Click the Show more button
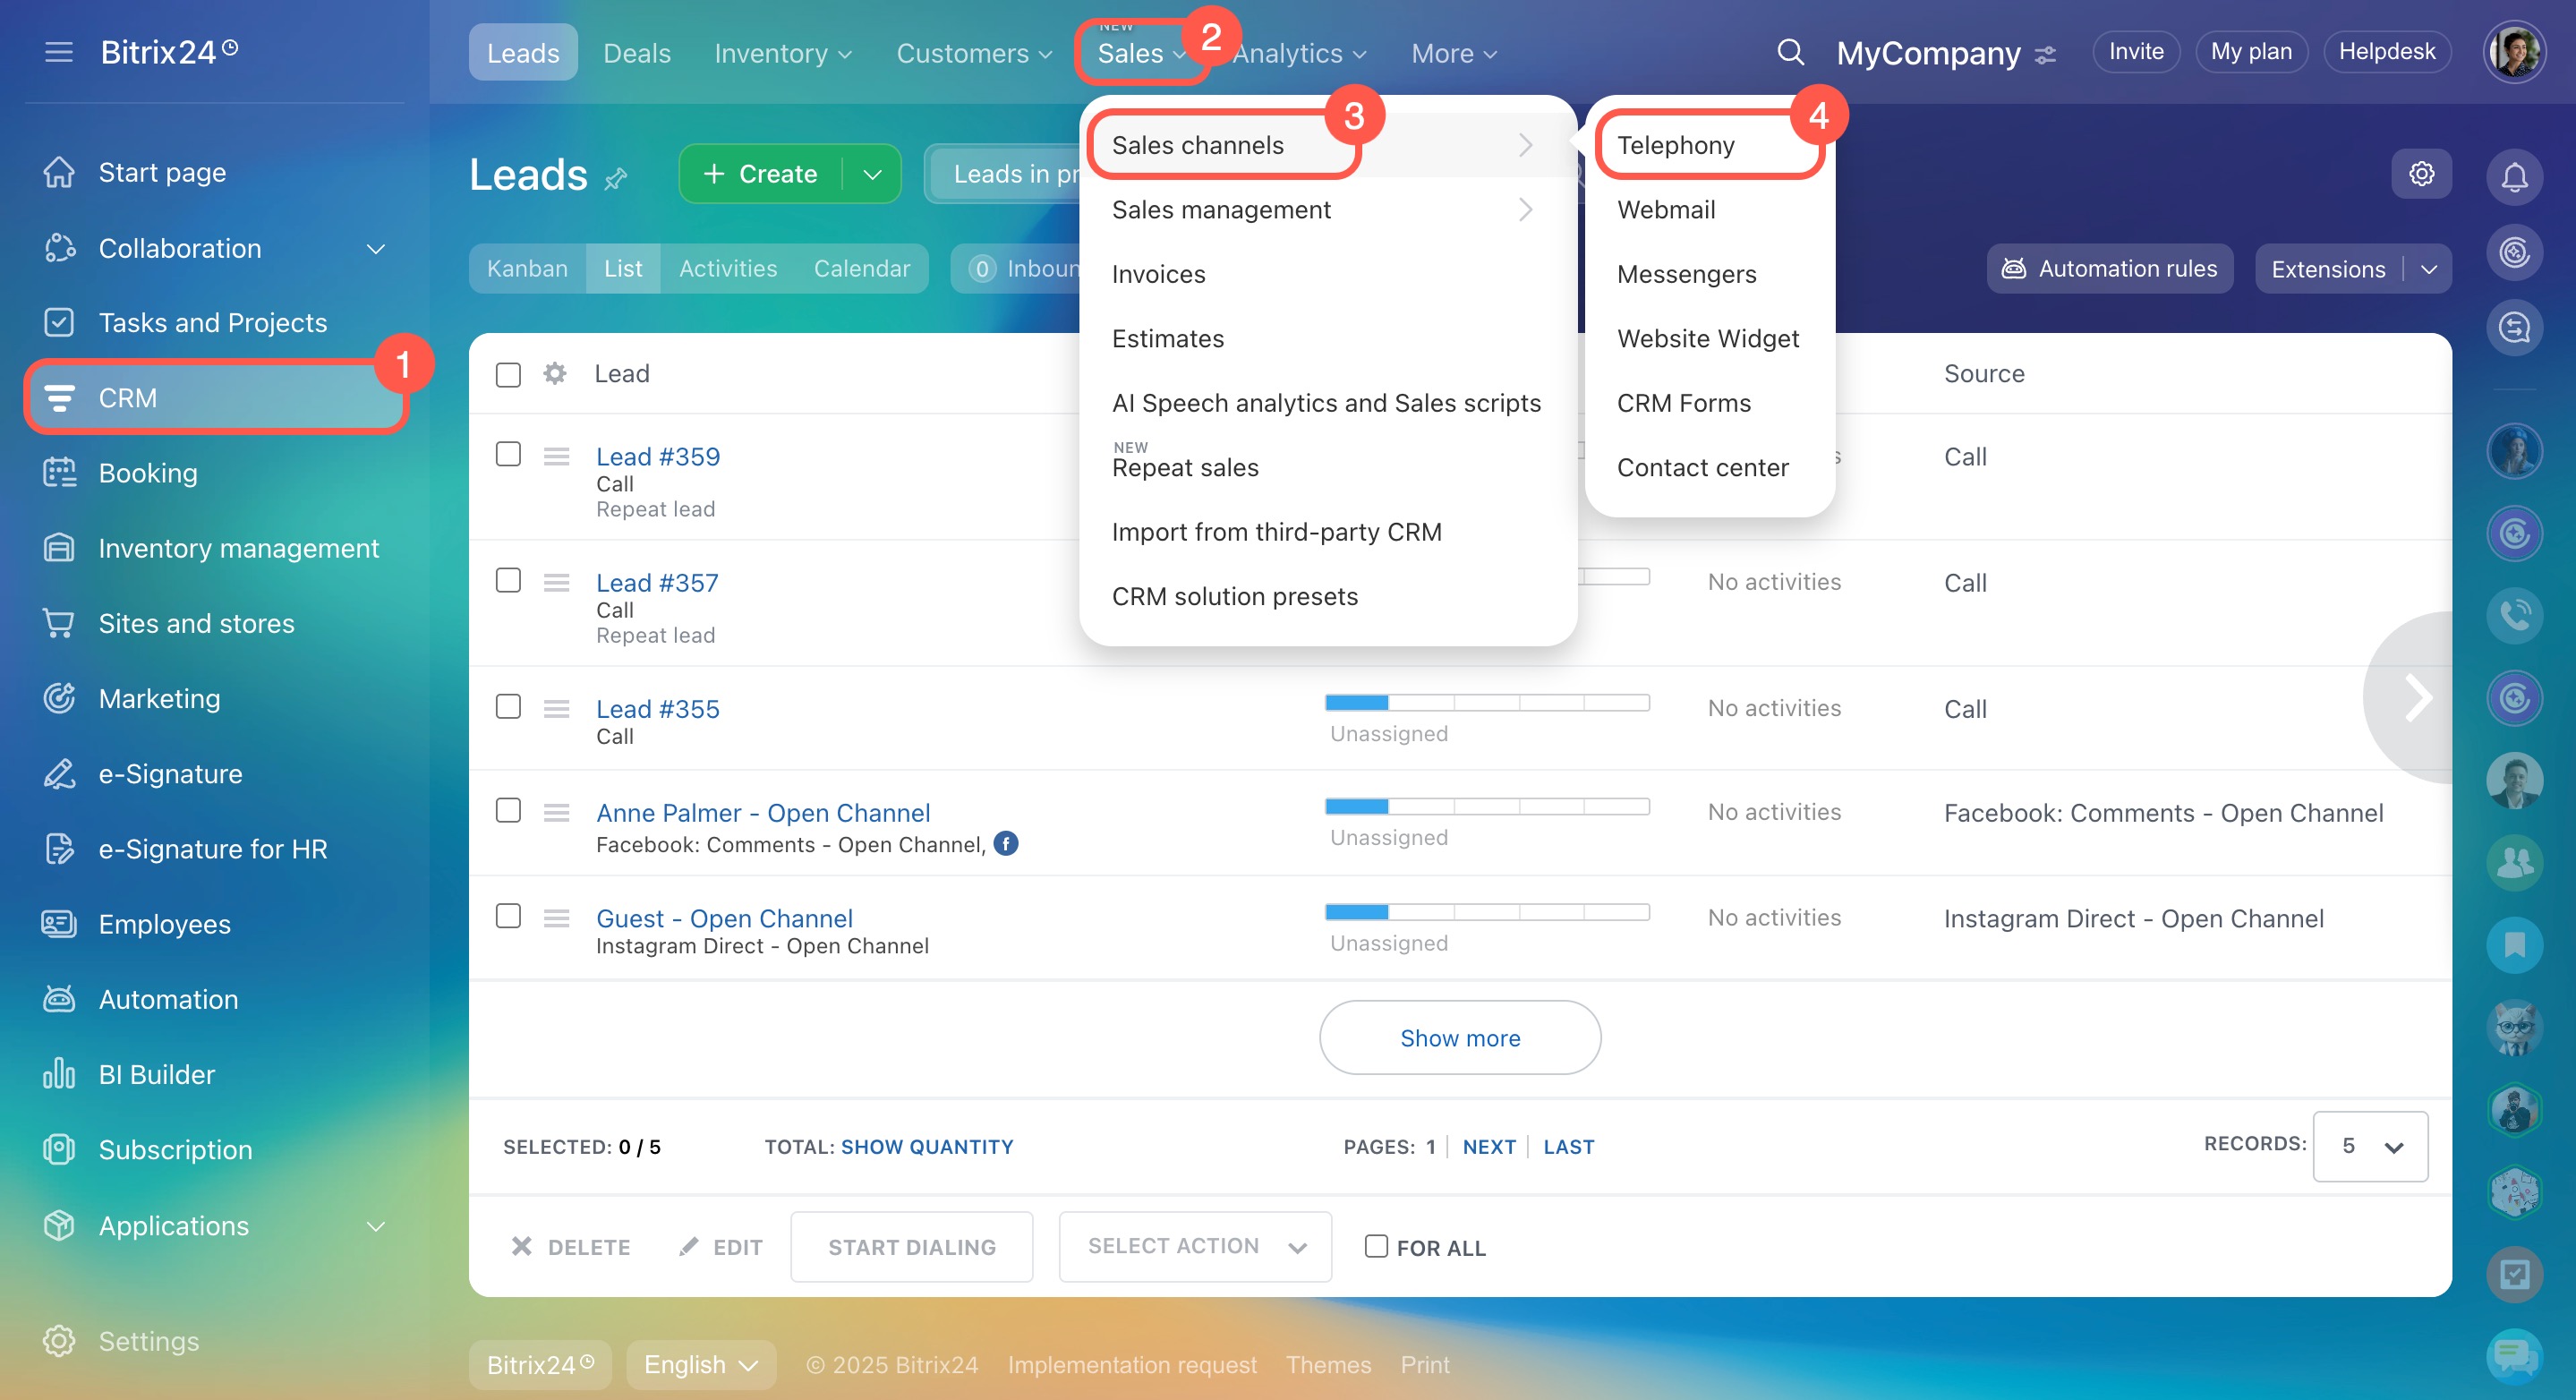 (x=1459, y=1038)
